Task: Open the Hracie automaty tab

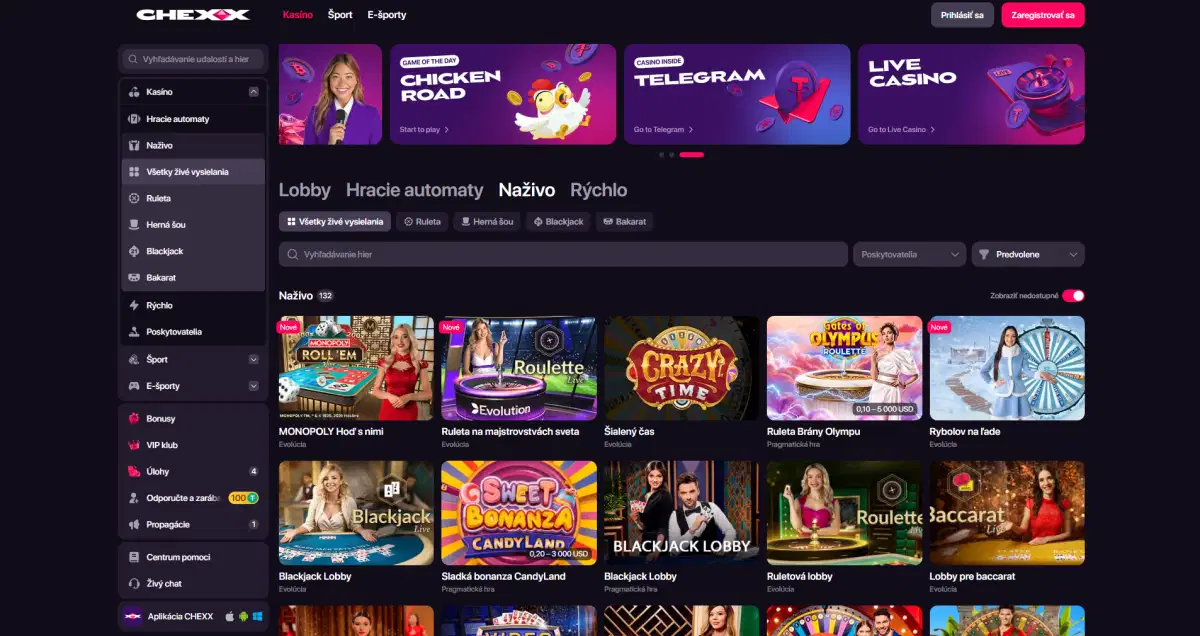Action: [x=415, y=190]
